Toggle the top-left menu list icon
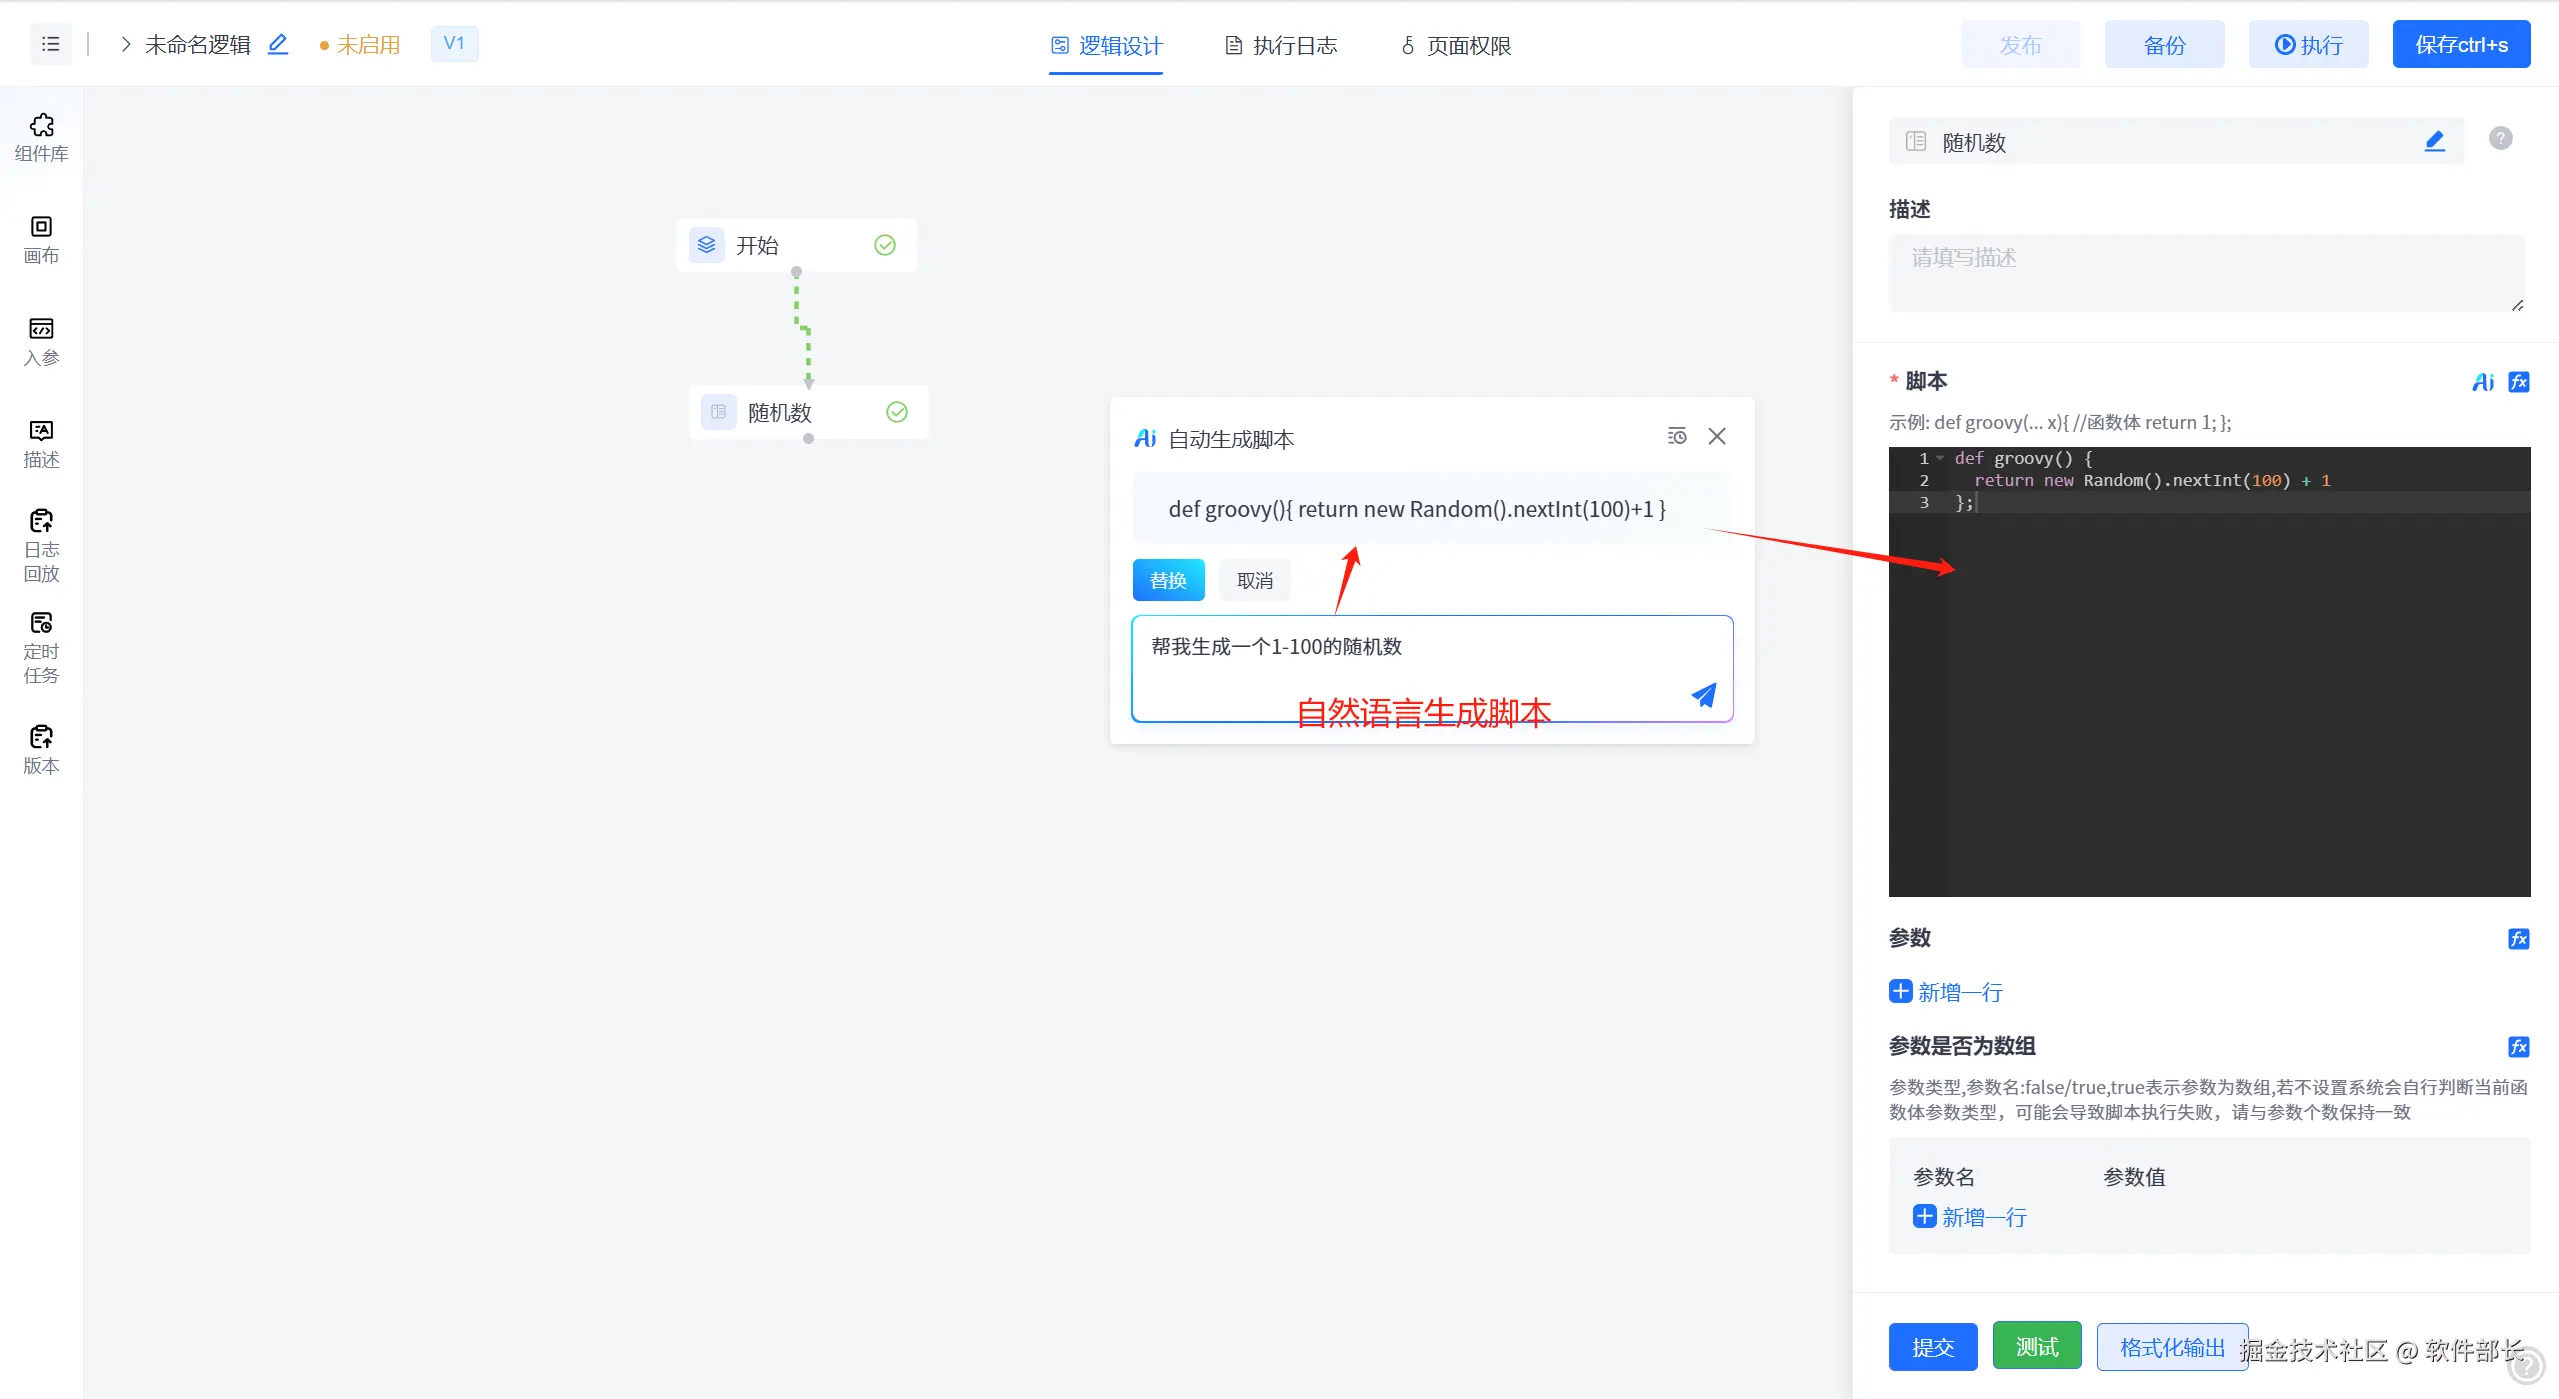Screen dimensions: 2559x1399 coord(51,44)
